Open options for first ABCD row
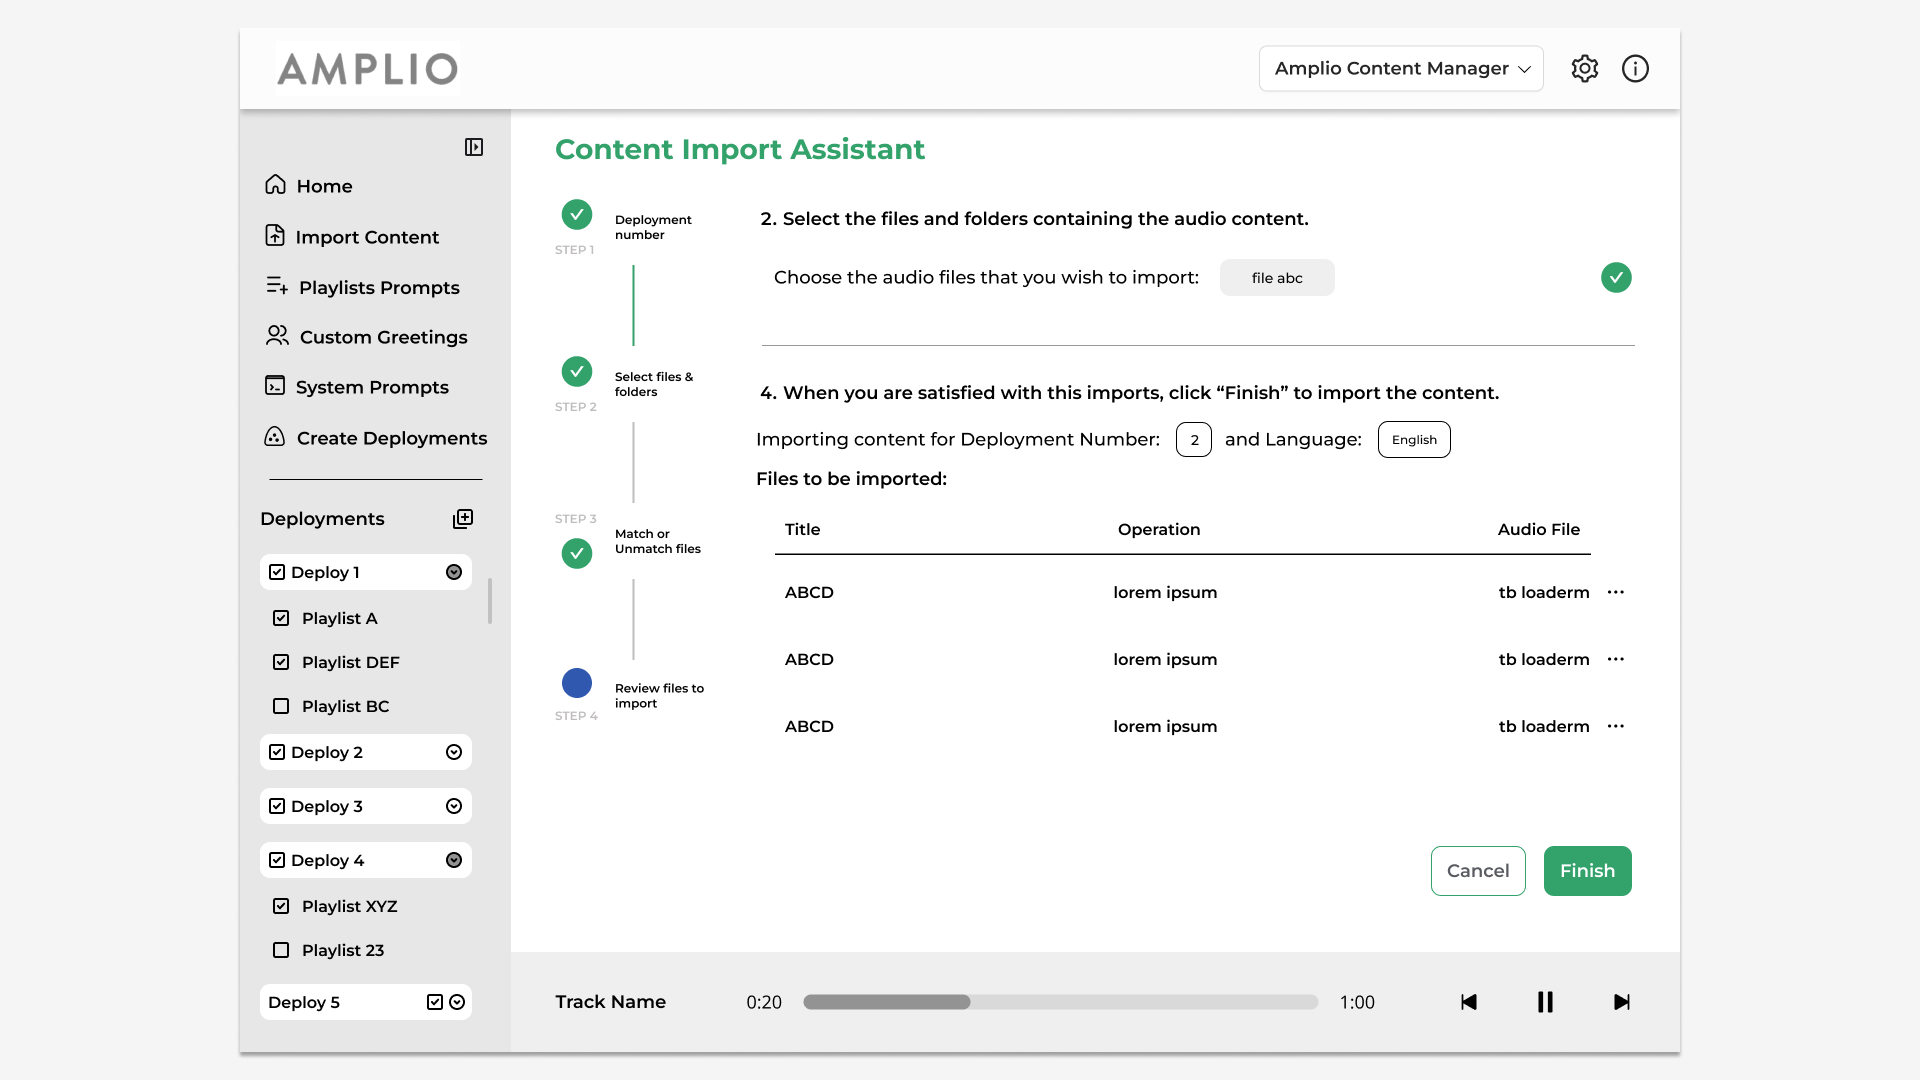 (1616, 592)
